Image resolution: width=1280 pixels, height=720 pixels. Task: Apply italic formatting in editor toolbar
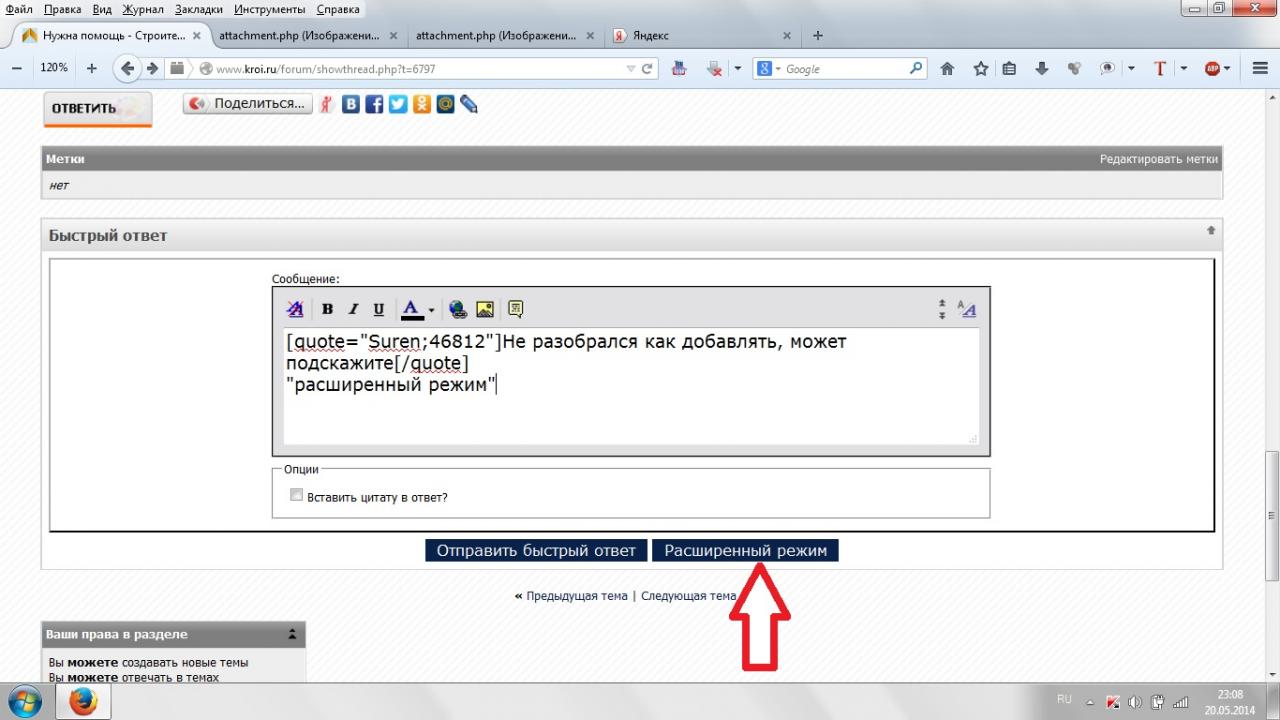pyautogui.click(x=353, y=310)
